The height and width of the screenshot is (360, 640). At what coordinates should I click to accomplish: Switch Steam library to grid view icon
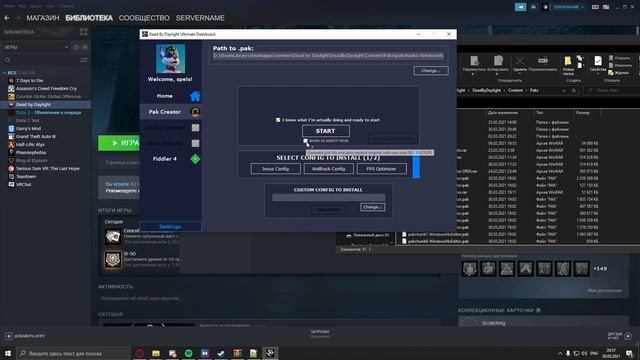[x=84, y=32]
